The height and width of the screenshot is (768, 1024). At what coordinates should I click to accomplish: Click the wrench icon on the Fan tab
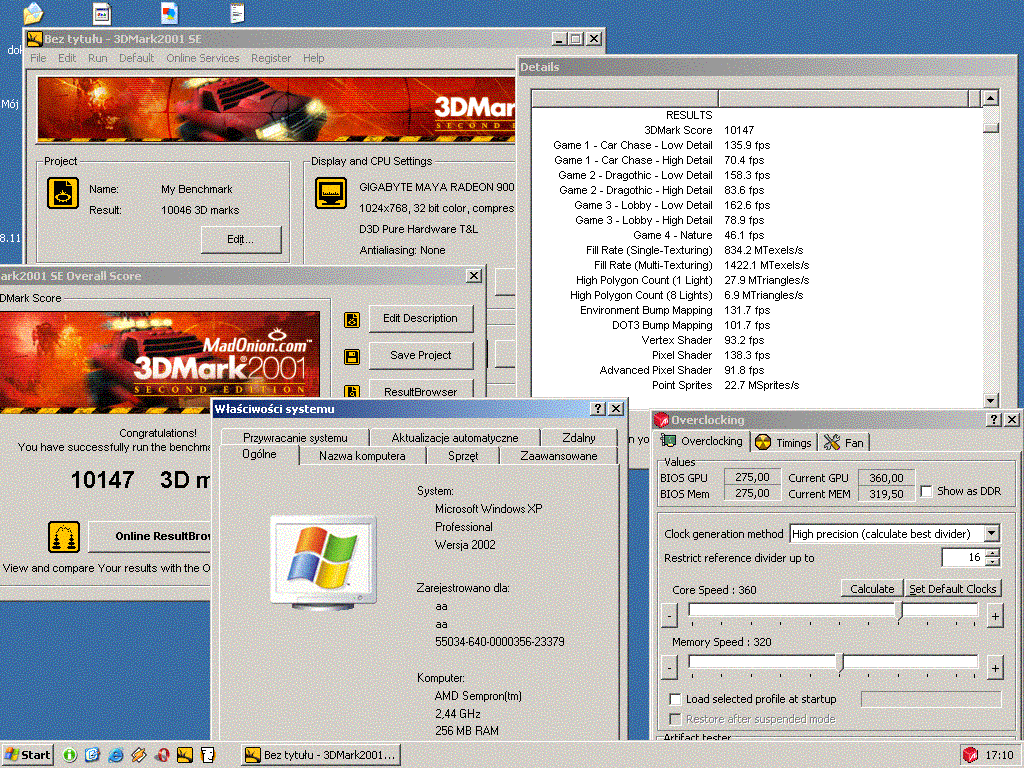pyautogui.click(x=831, y=443)
